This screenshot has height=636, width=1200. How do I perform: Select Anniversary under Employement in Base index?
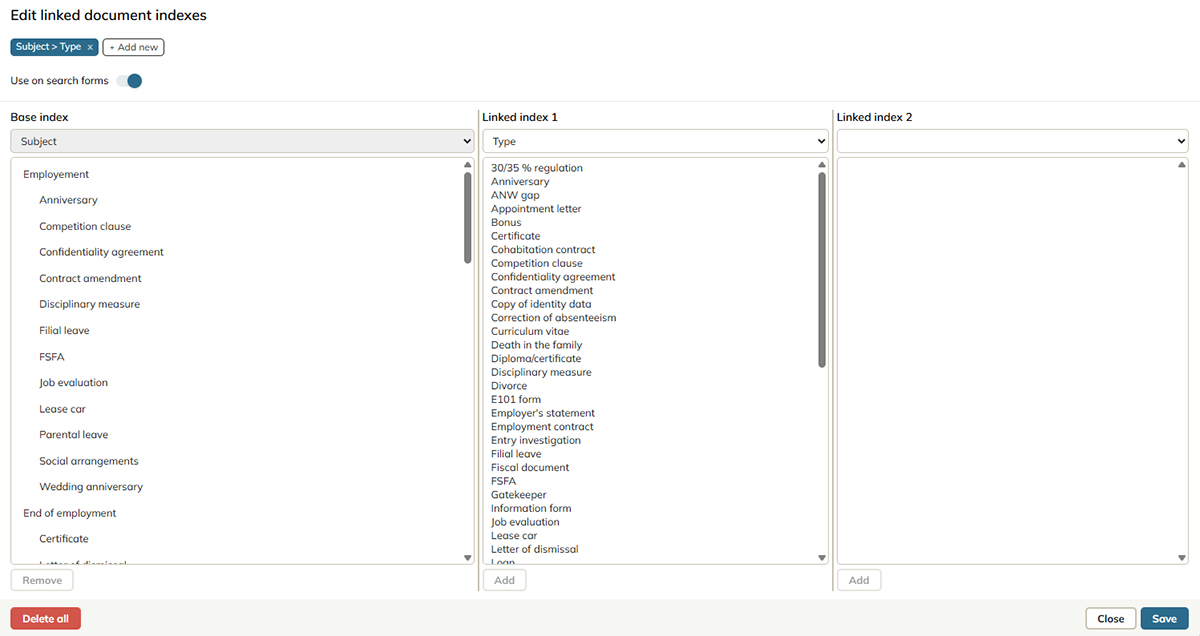[68, 200]
